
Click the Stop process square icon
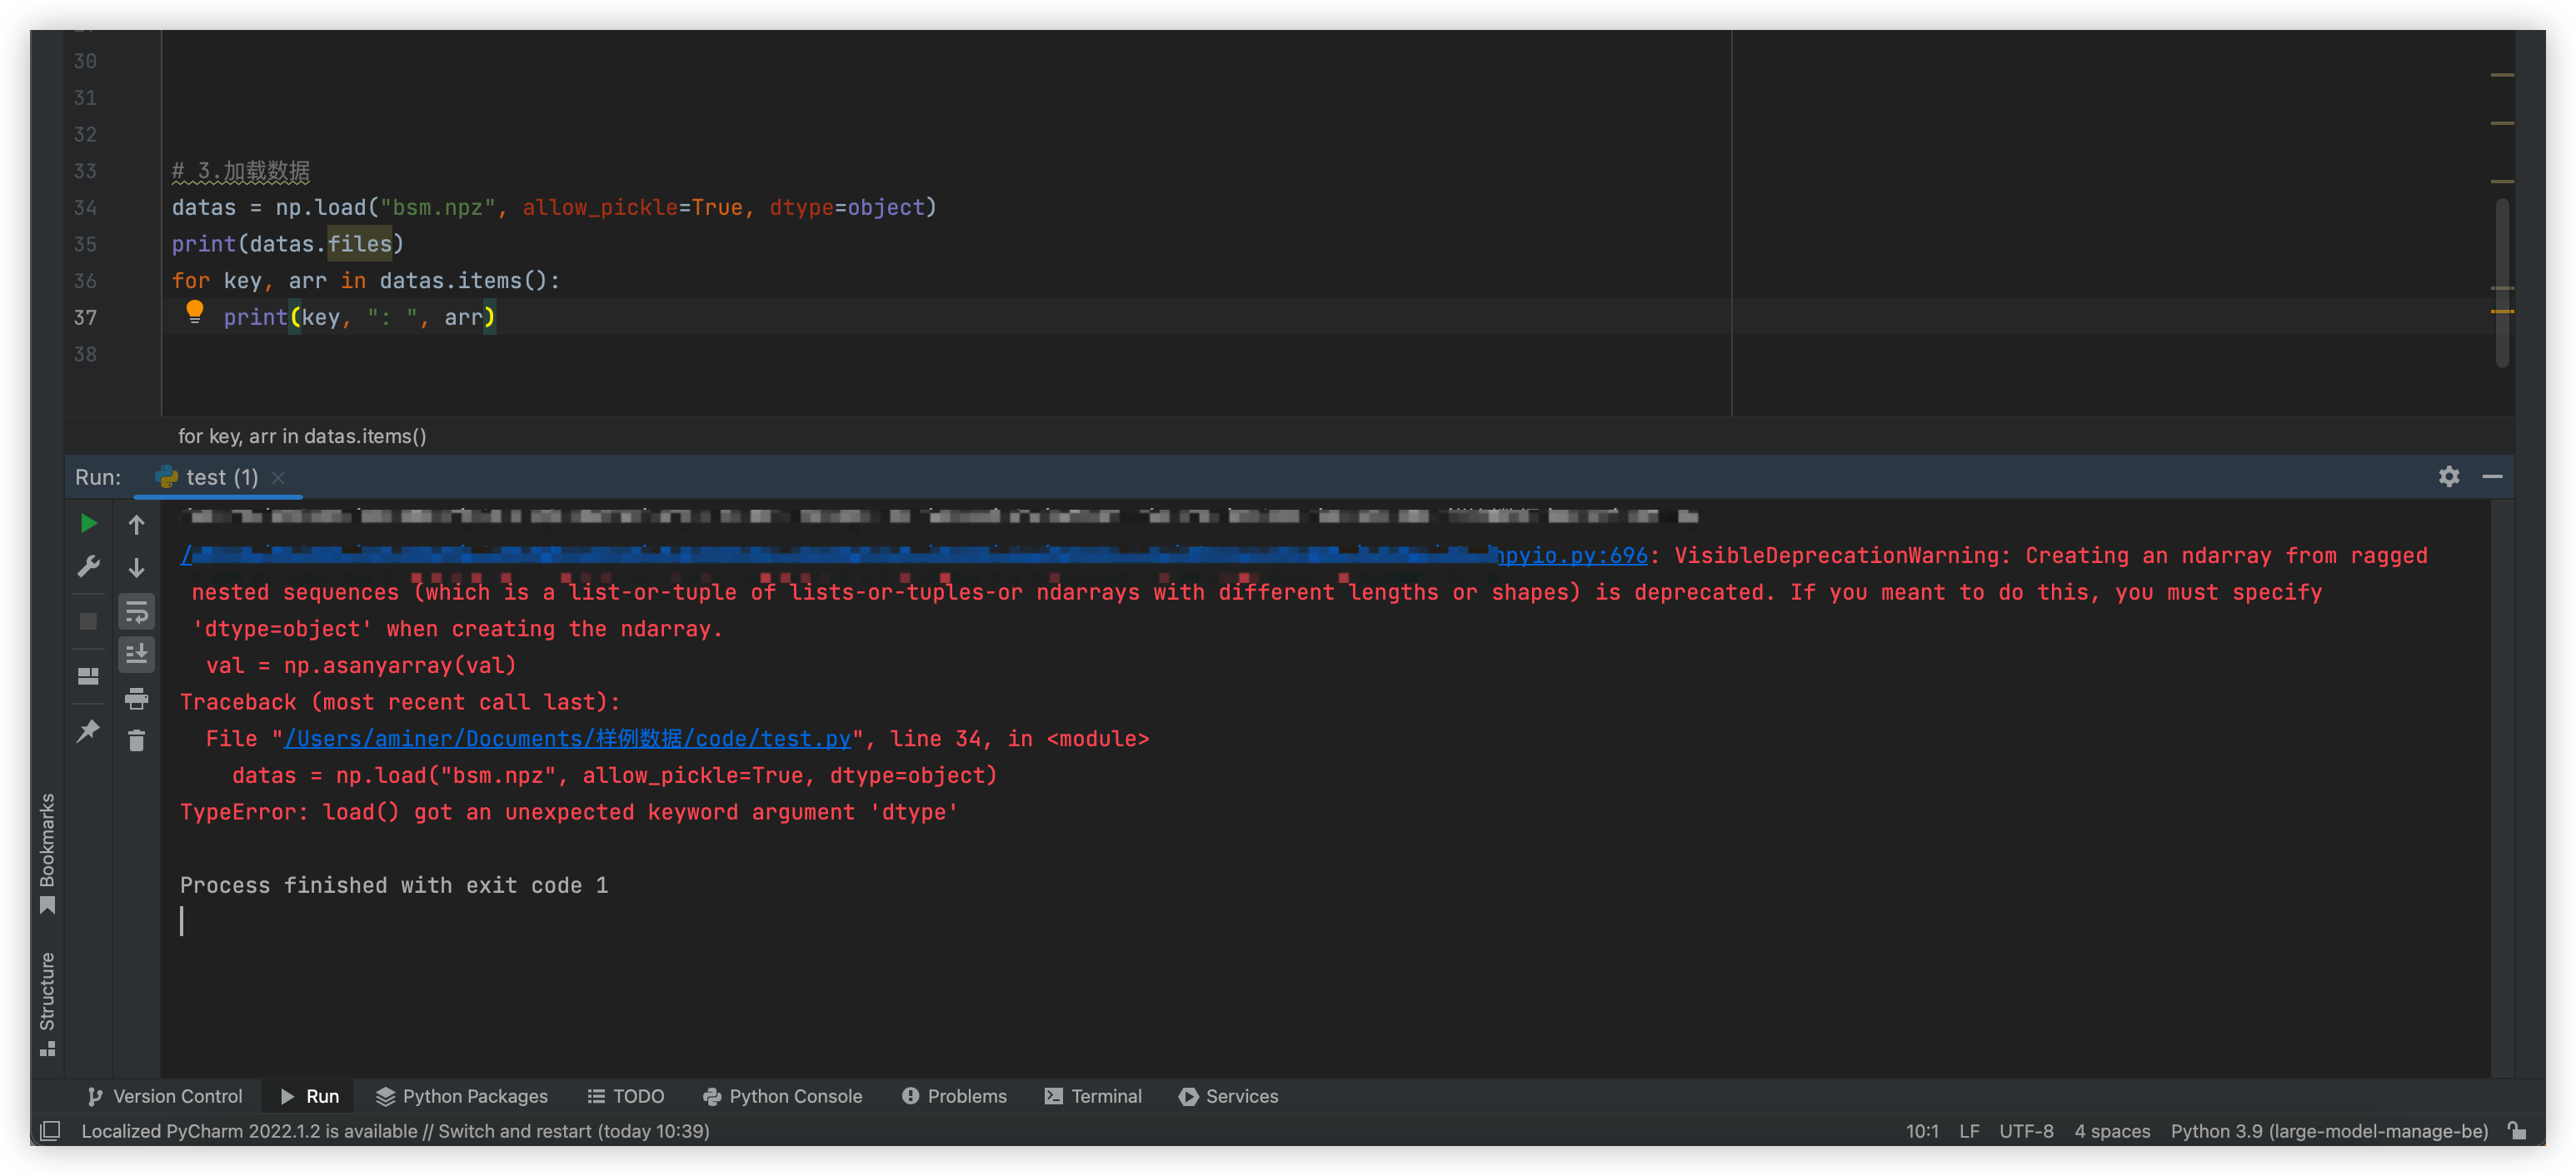tap(88, 621)
